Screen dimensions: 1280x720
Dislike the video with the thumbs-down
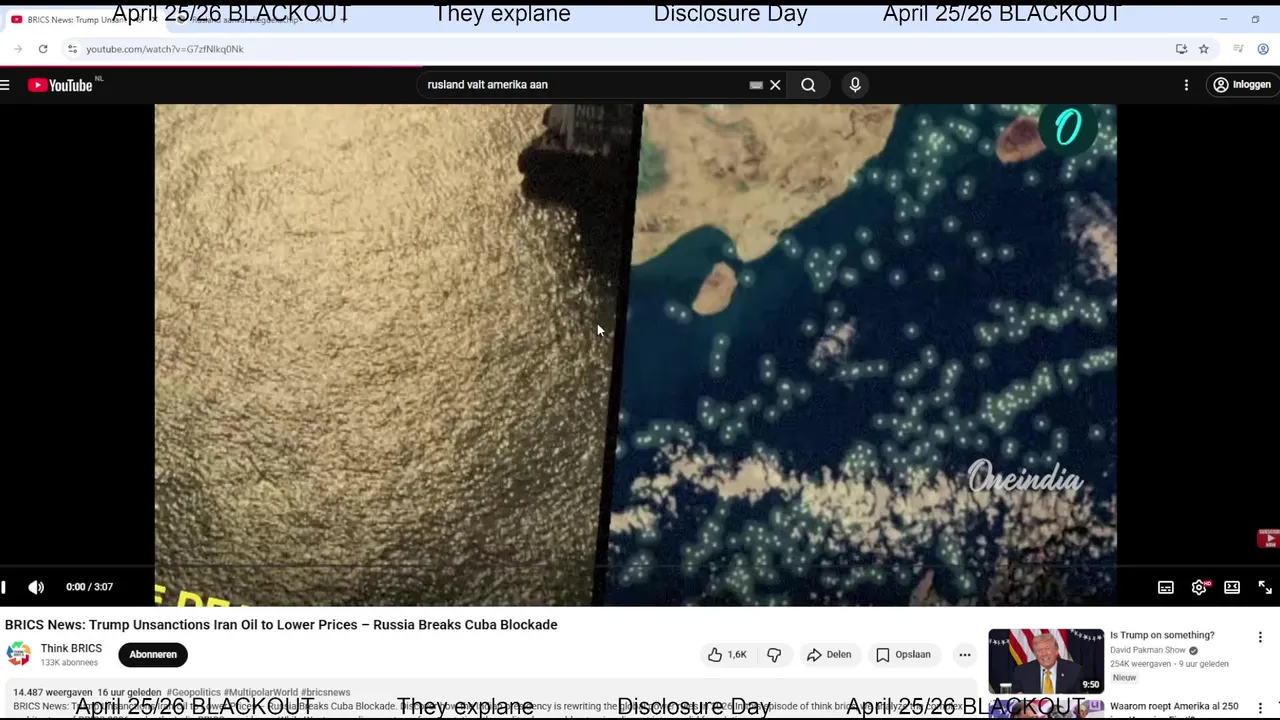(x=774, y=654)
